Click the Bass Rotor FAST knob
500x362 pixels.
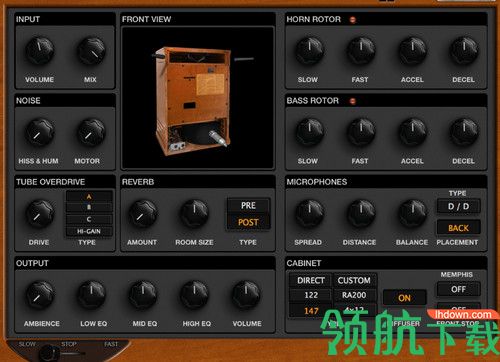[361, 132]
